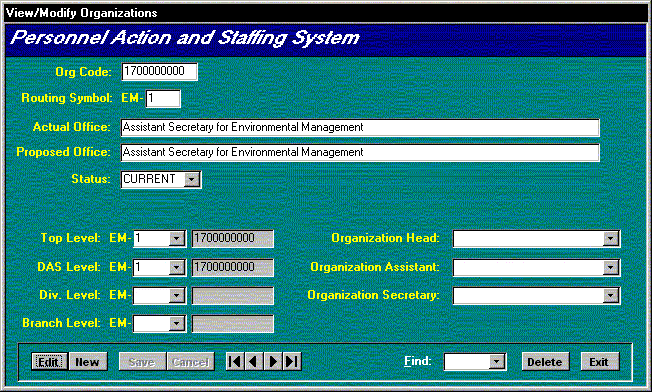Image resolution: width=652 pixels, height=392 pixels.
Task: Open the Branch Level dropdown
Action: [177, 323]
